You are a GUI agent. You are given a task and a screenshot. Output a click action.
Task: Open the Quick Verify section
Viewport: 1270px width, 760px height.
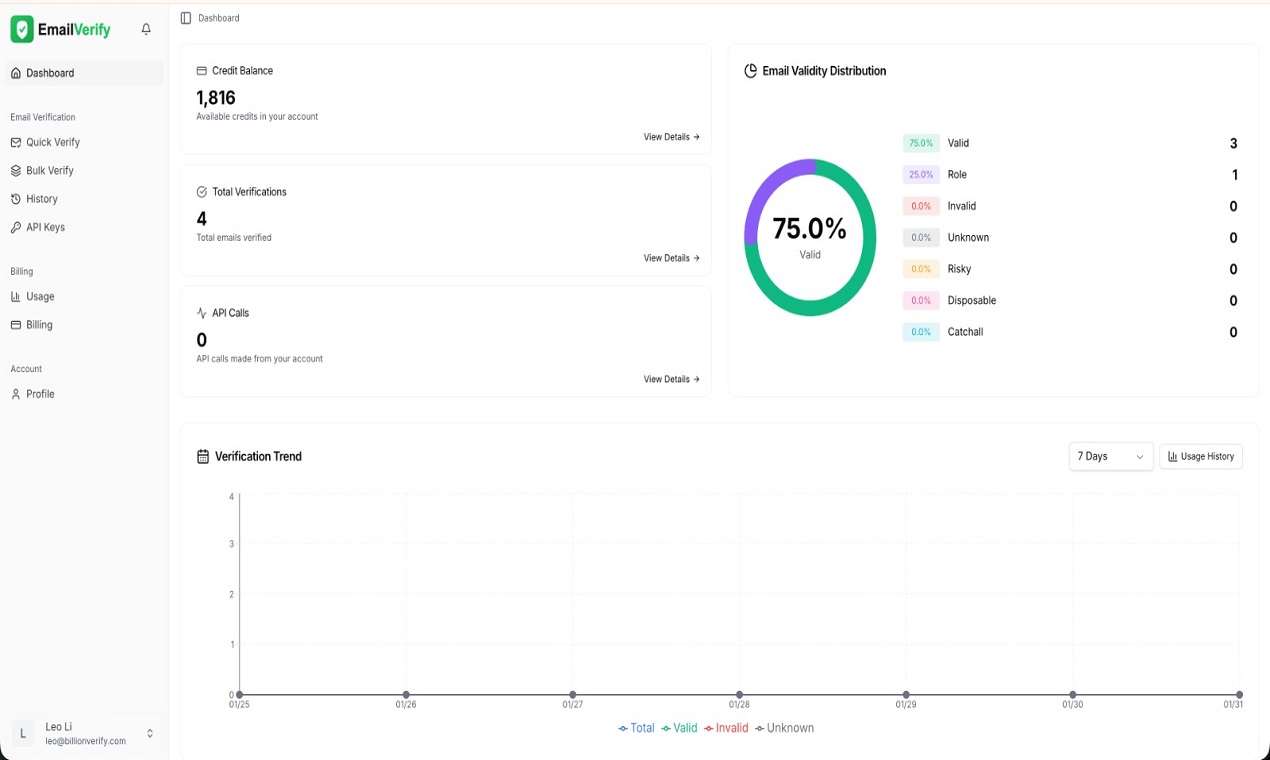tap(51, 142)
